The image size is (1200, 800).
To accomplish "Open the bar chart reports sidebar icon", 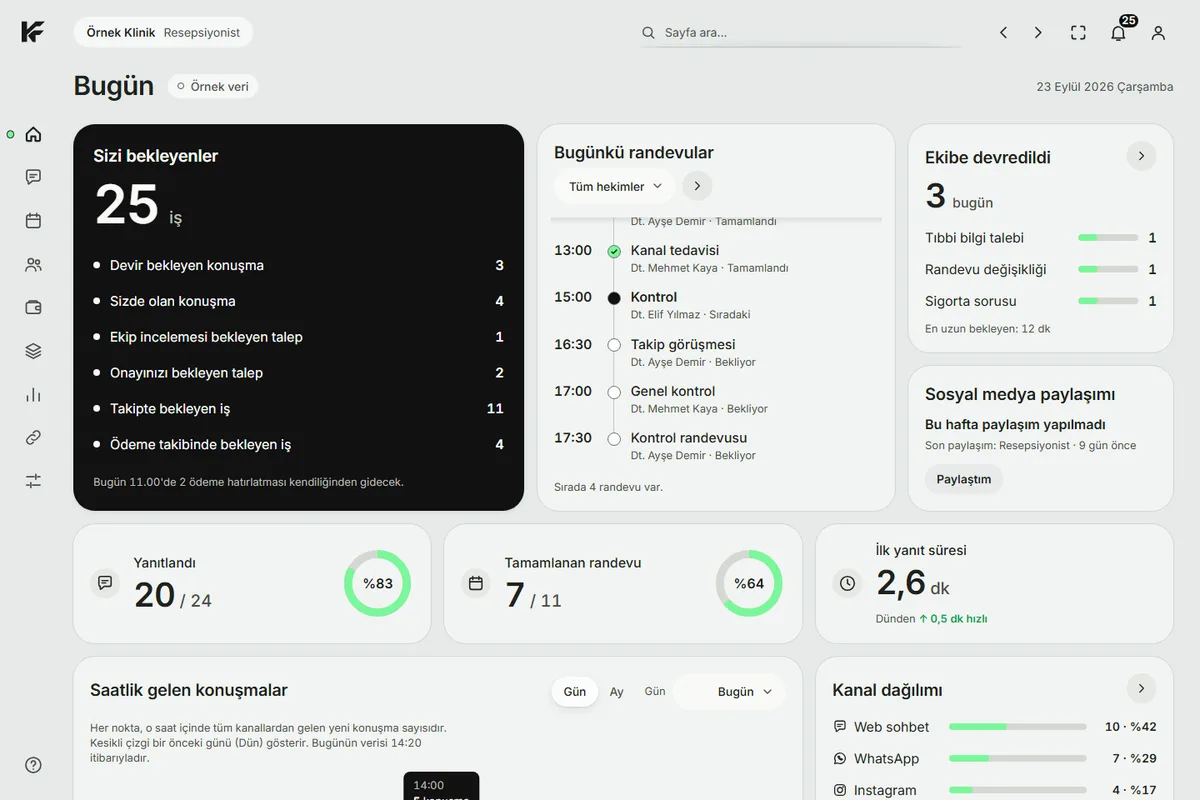I will pos(33,395).
